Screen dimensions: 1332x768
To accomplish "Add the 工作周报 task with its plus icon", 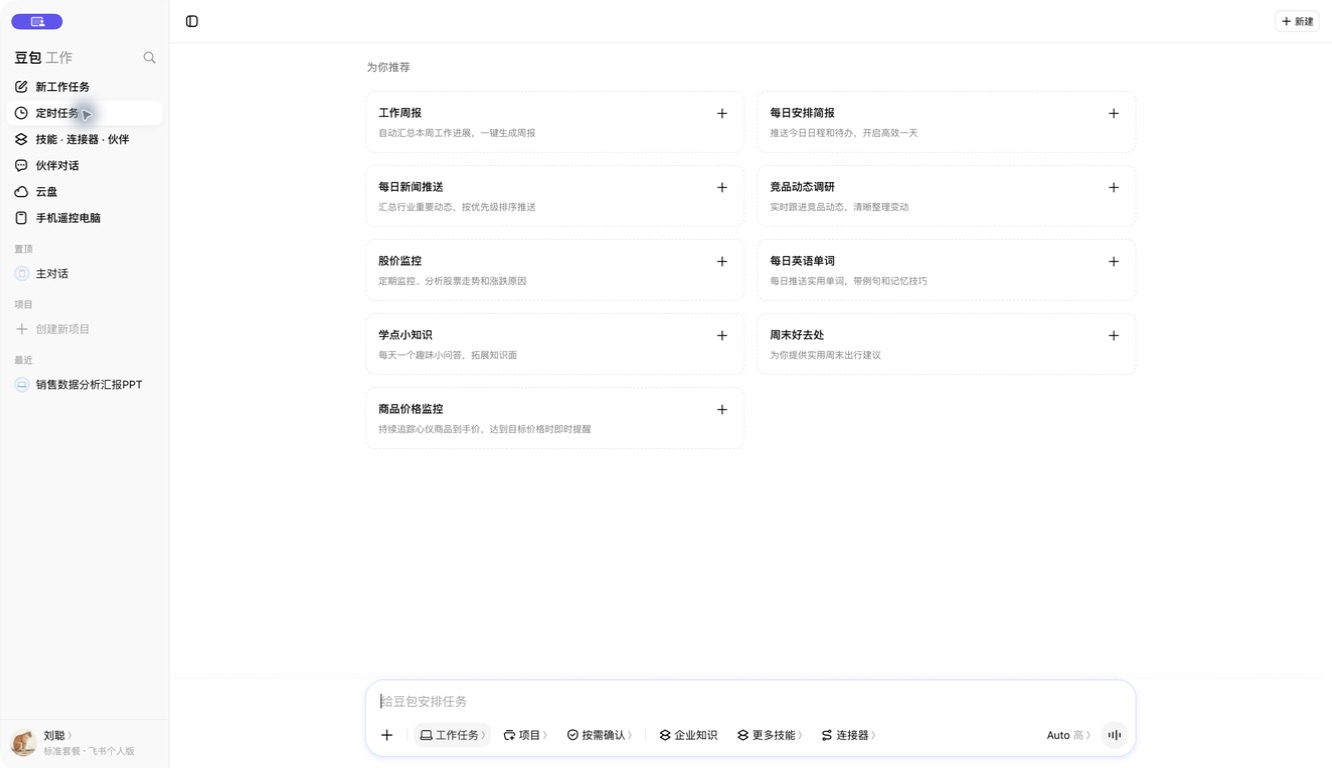I will 722,114.
